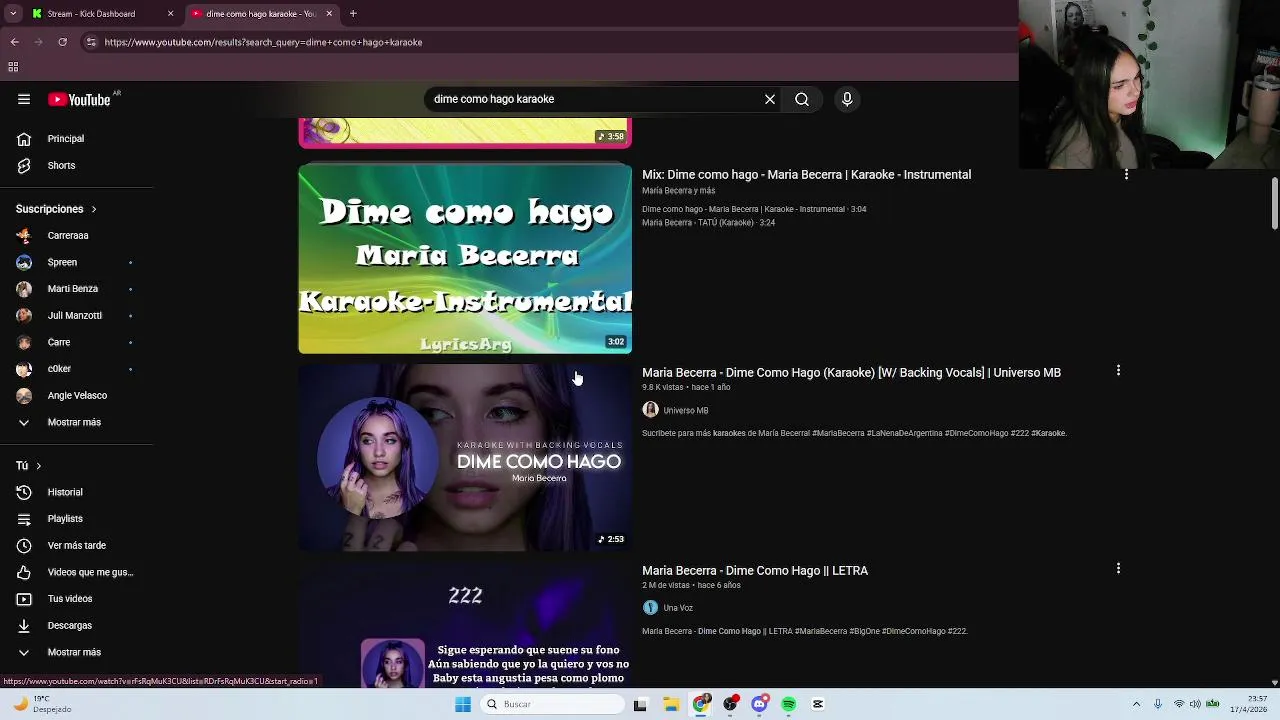Open Mix Dime como hago Karaoke Instrumental title
1280x720 pixels.
pyautogui.click(x=806, y=174)
